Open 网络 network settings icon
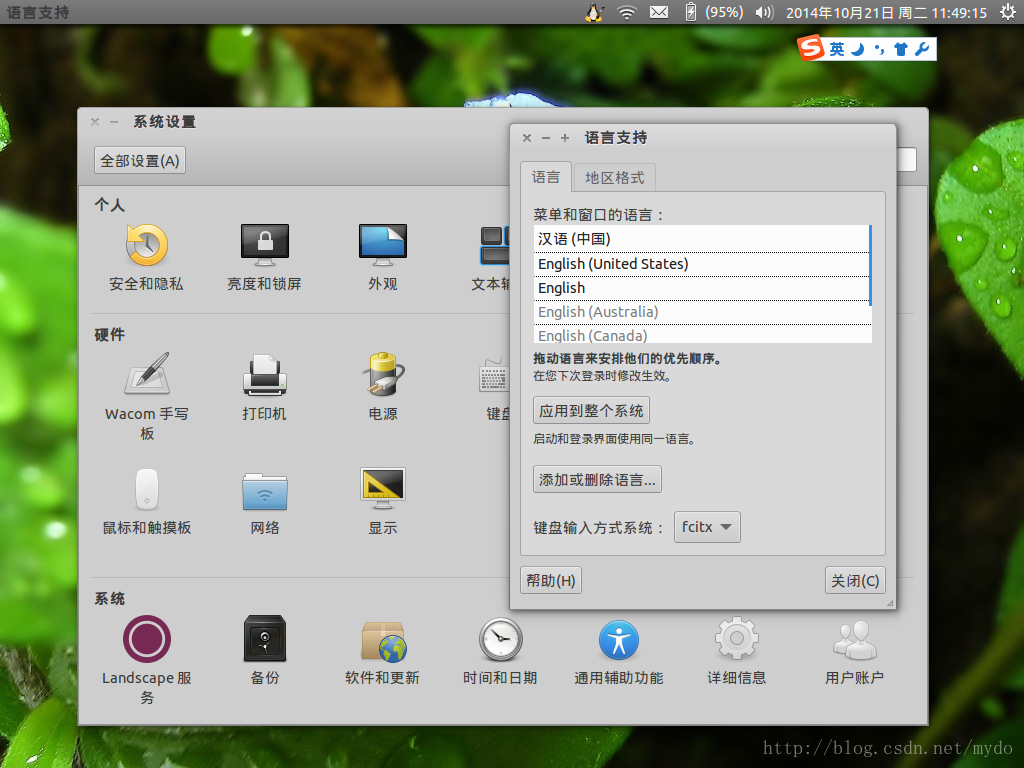Viewport: 1024px width, 768px height. point(264,491)
